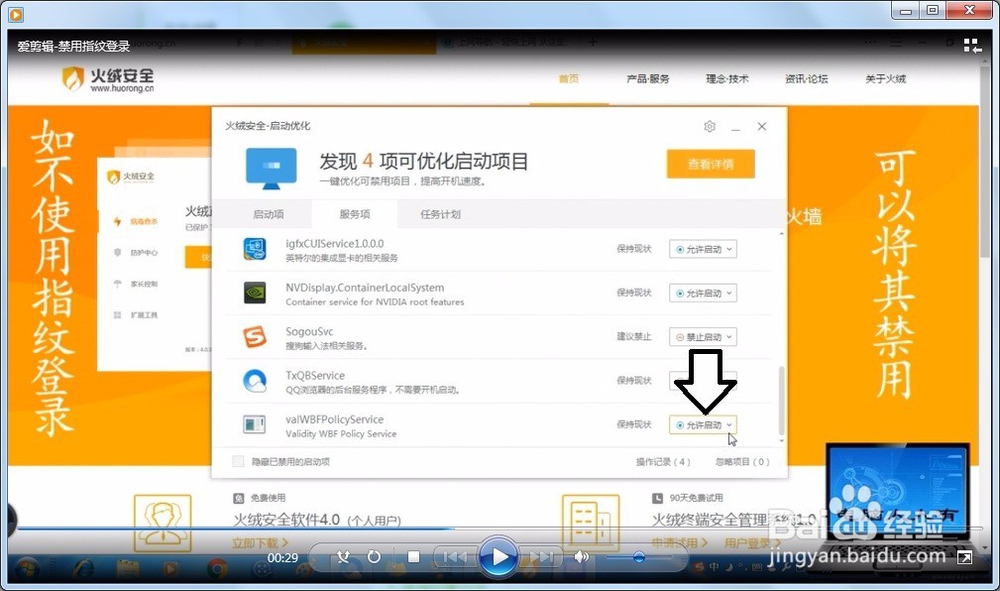Screen dimensions: 1000x591
Task: Open the valWBFPolicyService startup action dropdown
Action: [703, 425]
